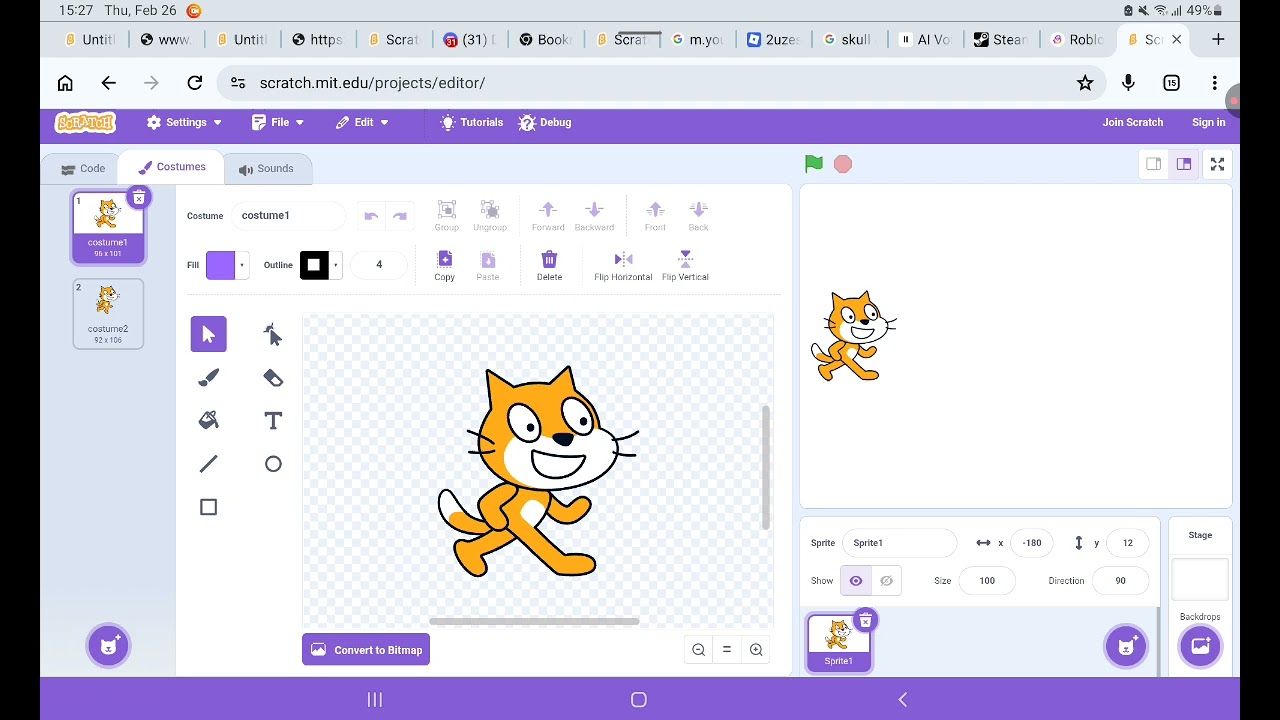
Task: Choose the Reshape tool
Action: (x=273, y=334)
